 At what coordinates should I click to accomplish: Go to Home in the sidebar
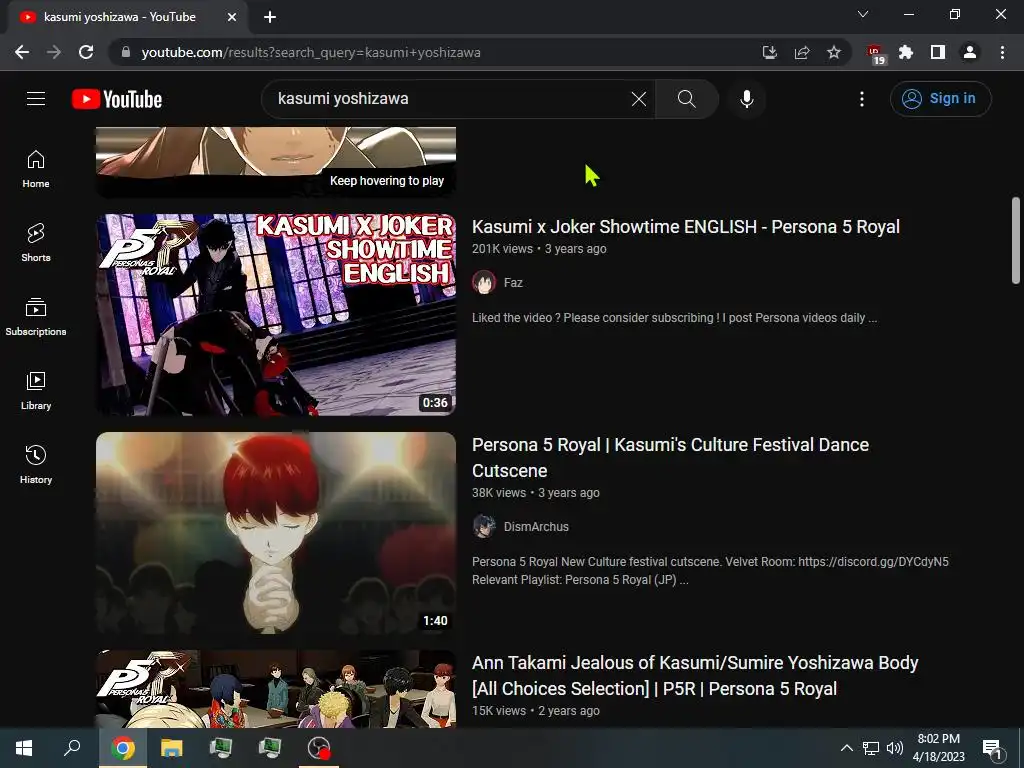tap(36, 169)
